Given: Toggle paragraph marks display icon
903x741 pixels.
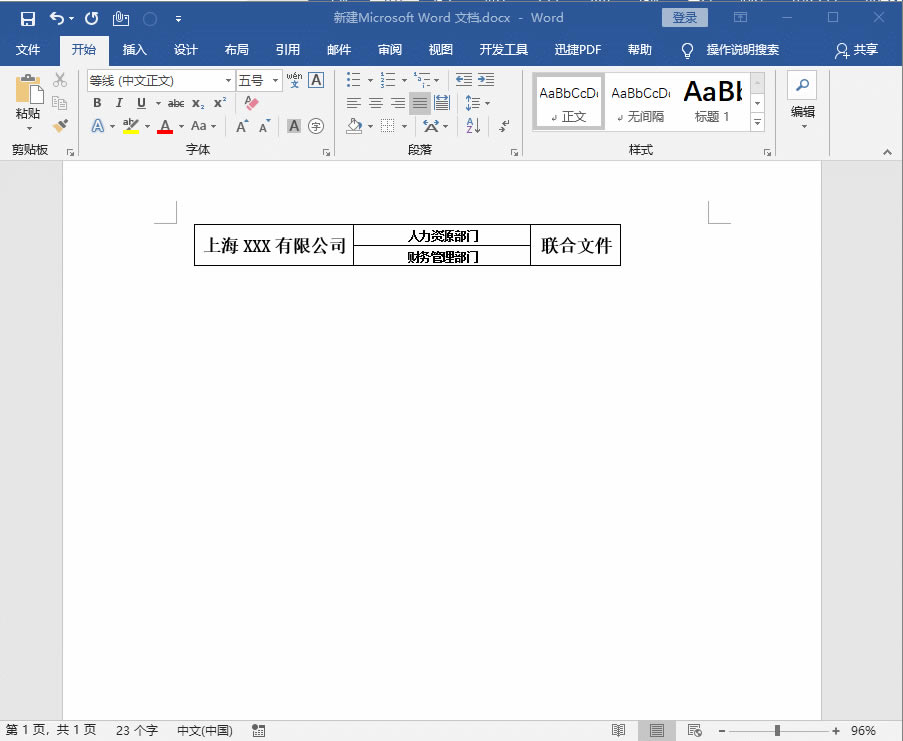Looking at the screenshot, I should pyautogui.click(x=503, y=127).
